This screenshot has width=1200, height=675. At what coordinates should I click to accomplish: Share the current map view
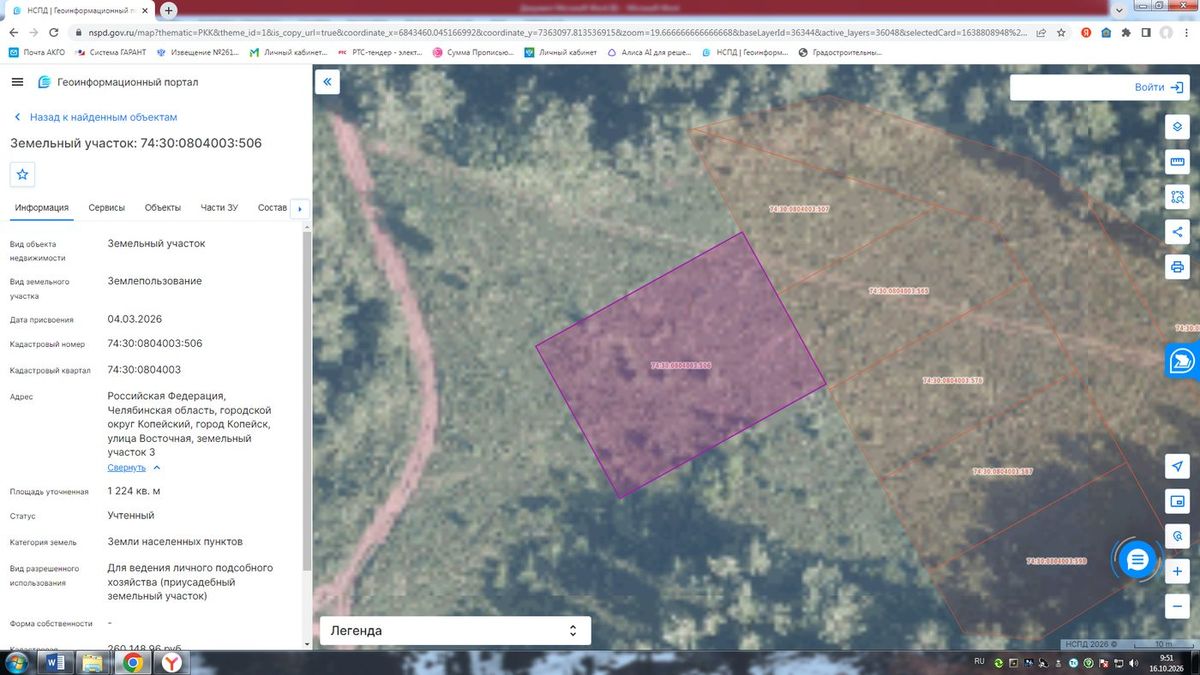[x=1177, y=232]
